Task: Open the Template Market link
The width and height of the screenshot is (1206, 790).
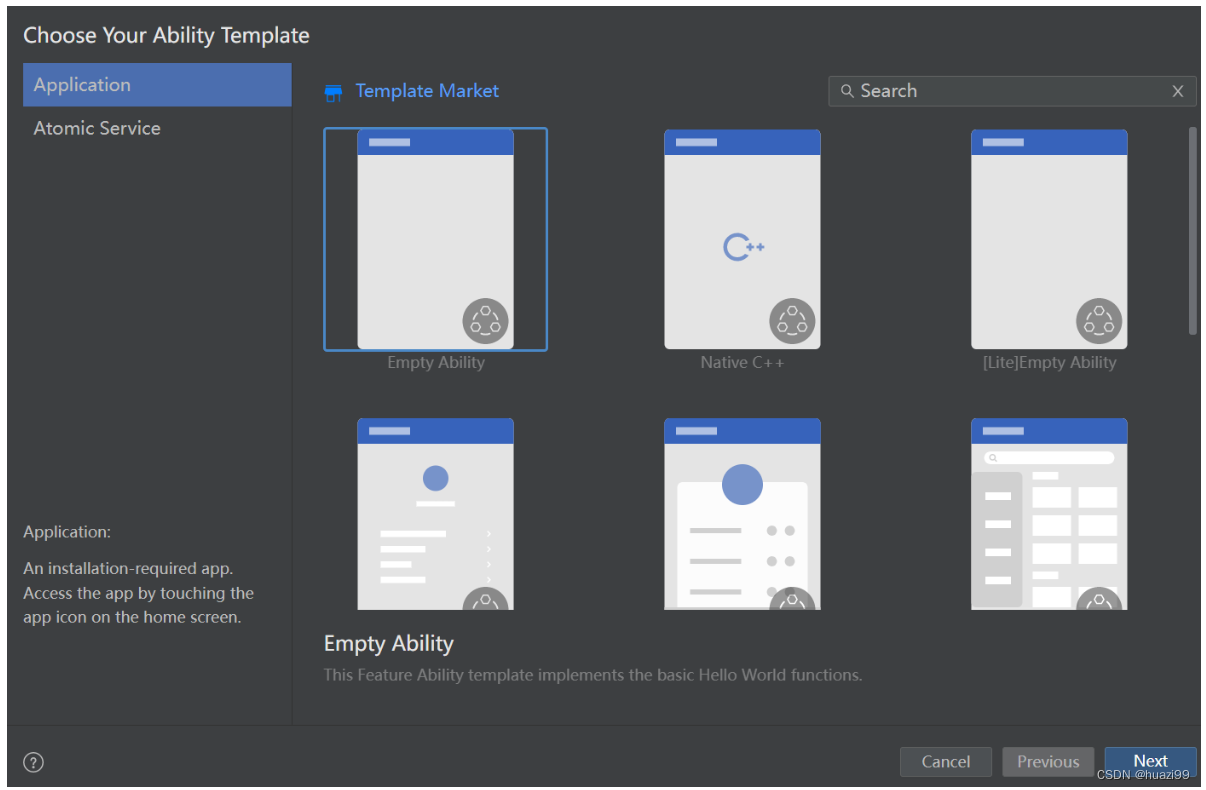Action: (427, 91)
